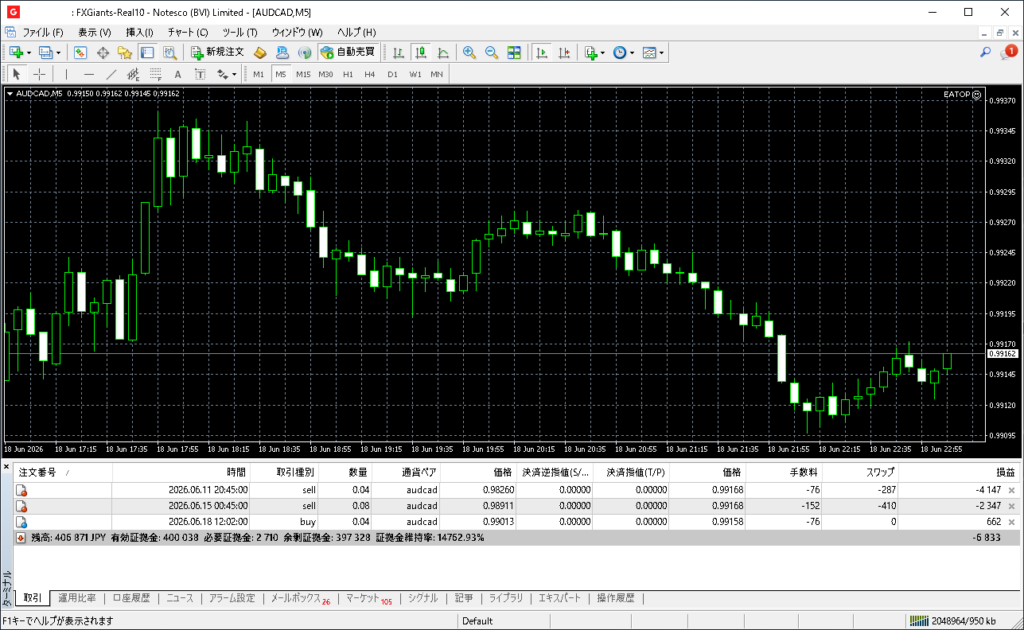Viewport: 1024px width, 630px height.
Task: Expand the Templates dropdown arrow
Action: (x=662, y=53)
